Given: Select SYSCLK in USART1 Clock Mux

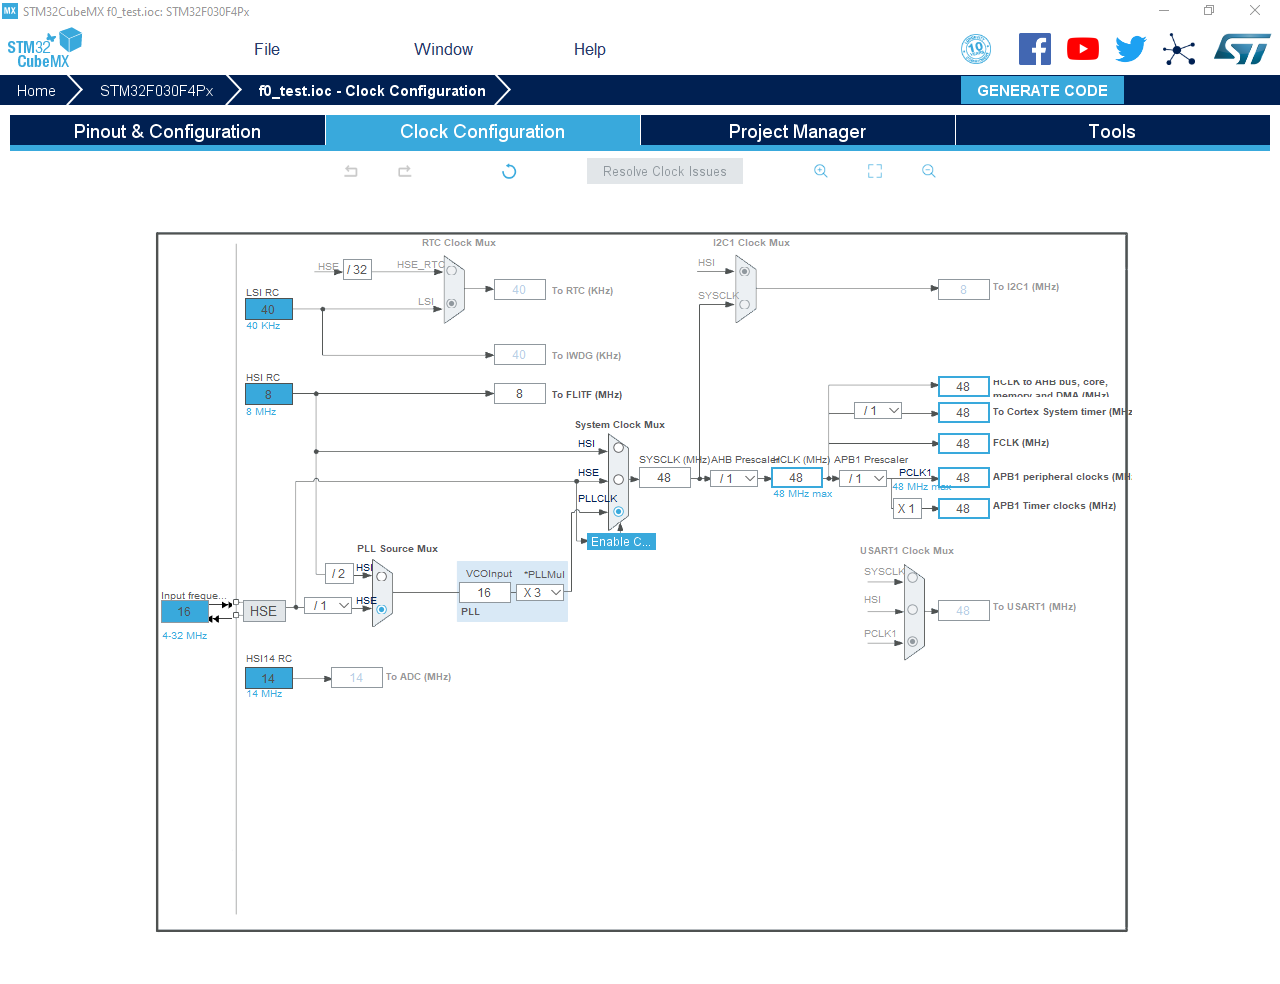Looking at the screenshot, I should (912, 577).
